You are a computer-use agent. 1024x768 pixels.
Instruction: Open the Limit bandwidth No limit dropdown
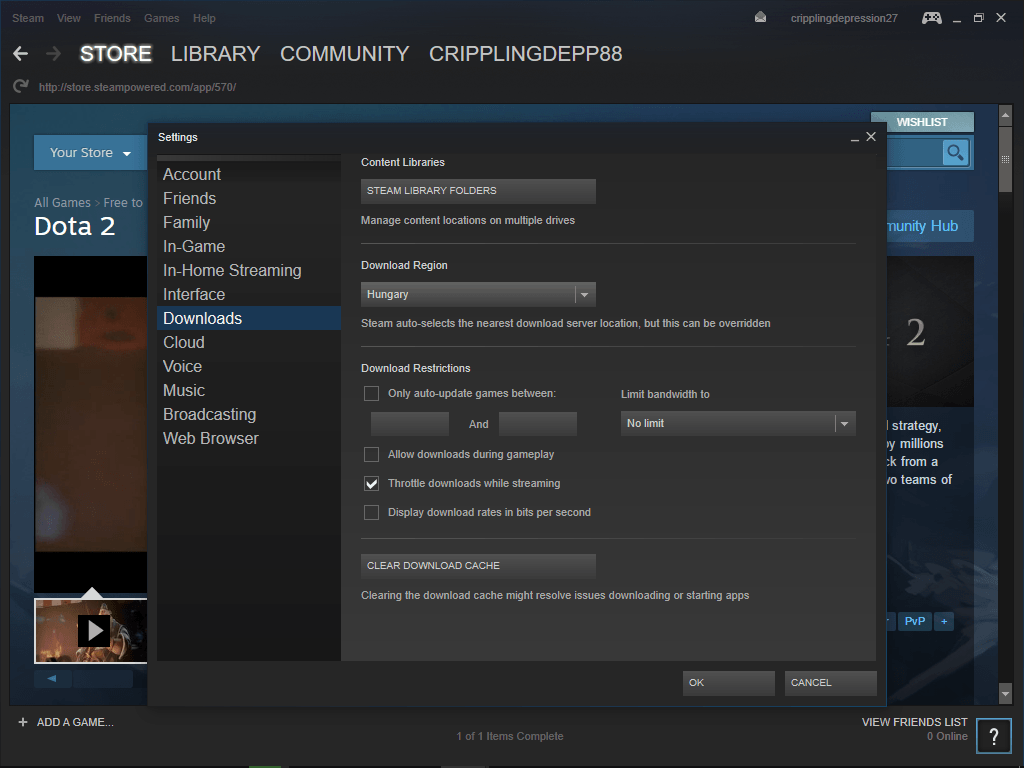tap(738, 423)
